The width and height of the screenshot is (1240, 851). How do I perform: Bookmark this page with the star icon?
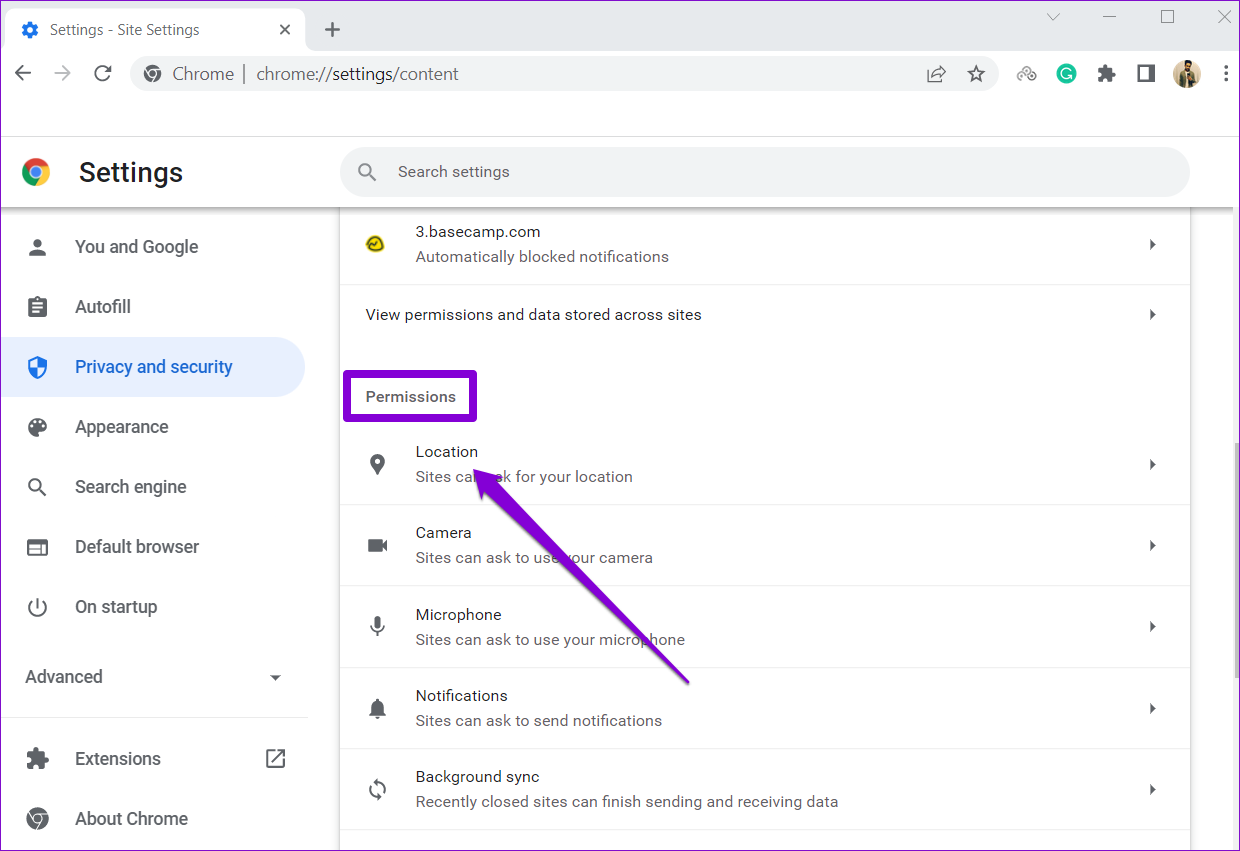(x=976, y=74)
